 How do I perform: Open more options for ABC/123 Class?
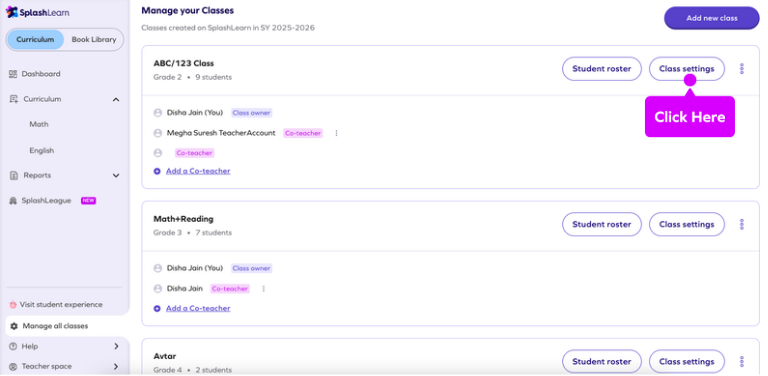[742, 69]
